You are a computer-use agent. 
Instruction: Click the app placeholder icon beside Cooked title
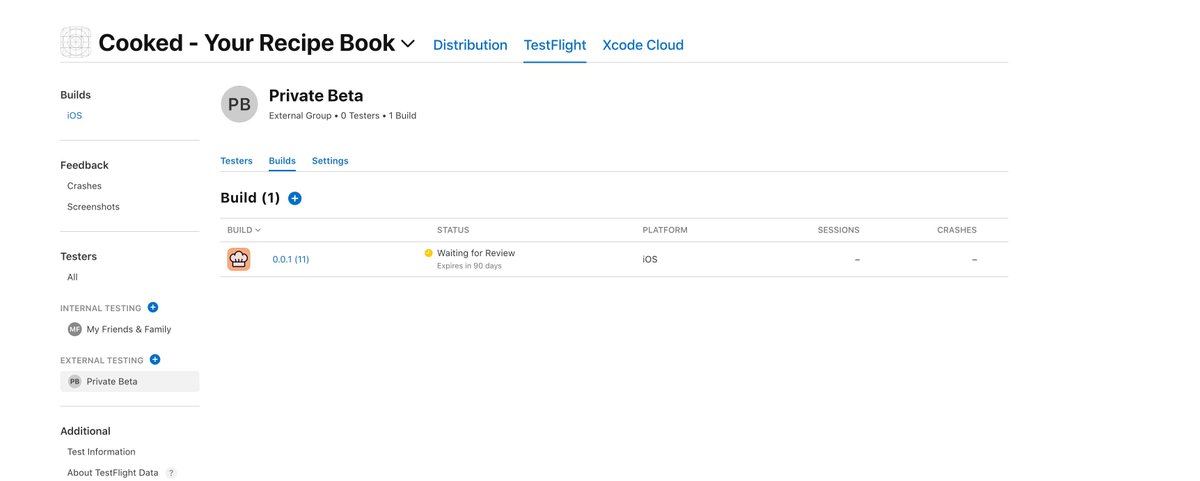[76, 43]
